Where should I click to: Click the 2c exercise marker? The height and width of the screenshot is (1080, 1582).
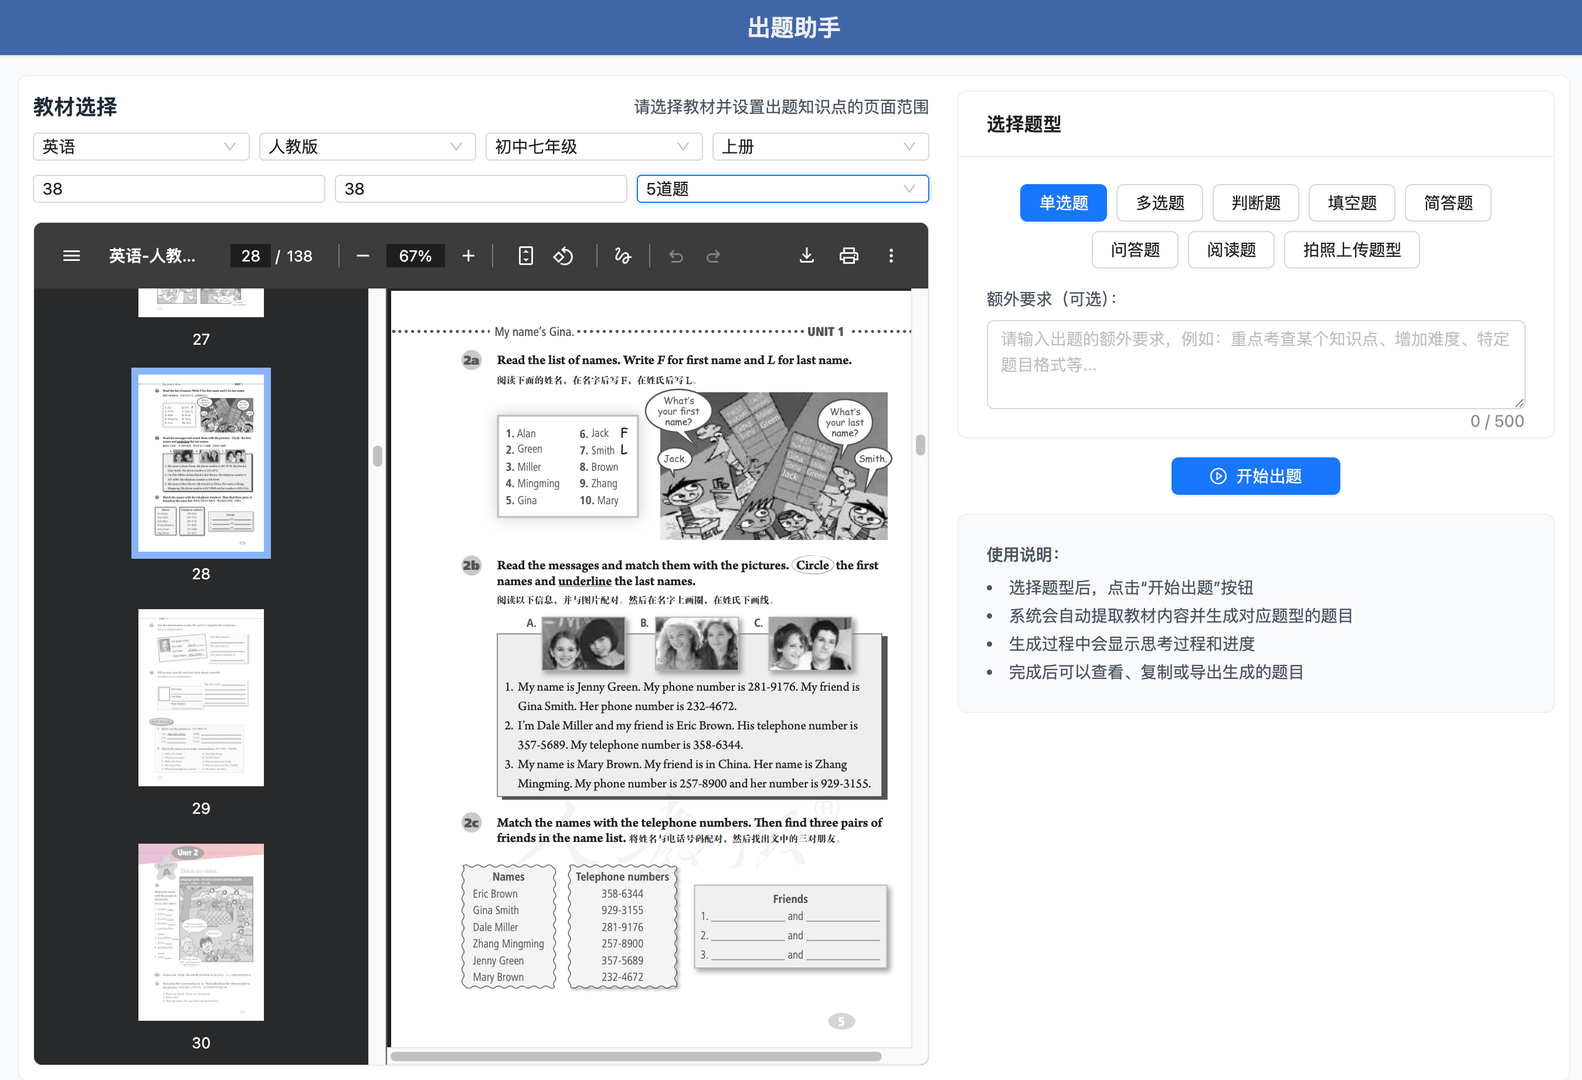(x=471, y=823)
